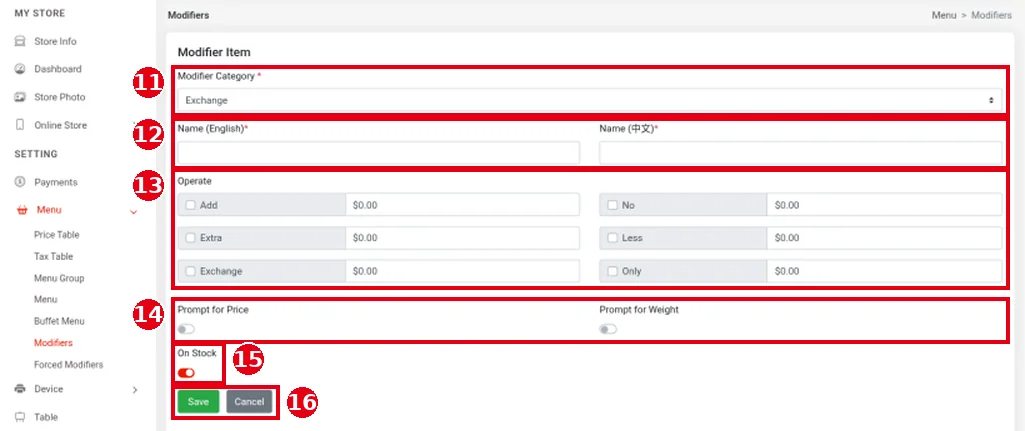Click the Only price field $0.00
1025x431 pixels.
tap(884, 271)
